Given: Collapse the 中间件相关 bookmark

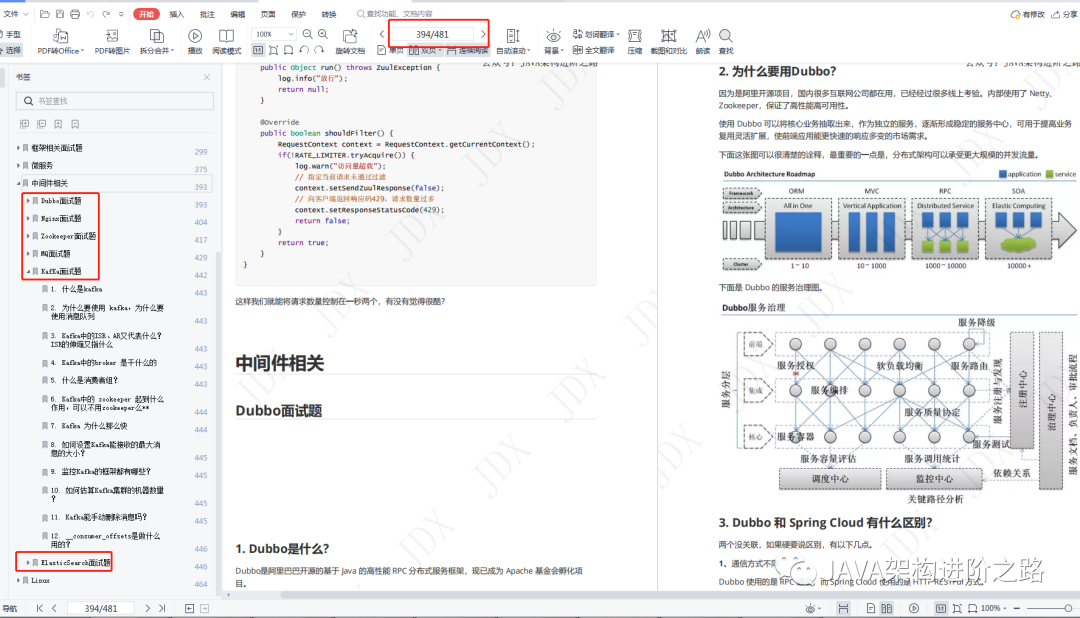Looking at the screenshot, I should (x=18, y=183).
